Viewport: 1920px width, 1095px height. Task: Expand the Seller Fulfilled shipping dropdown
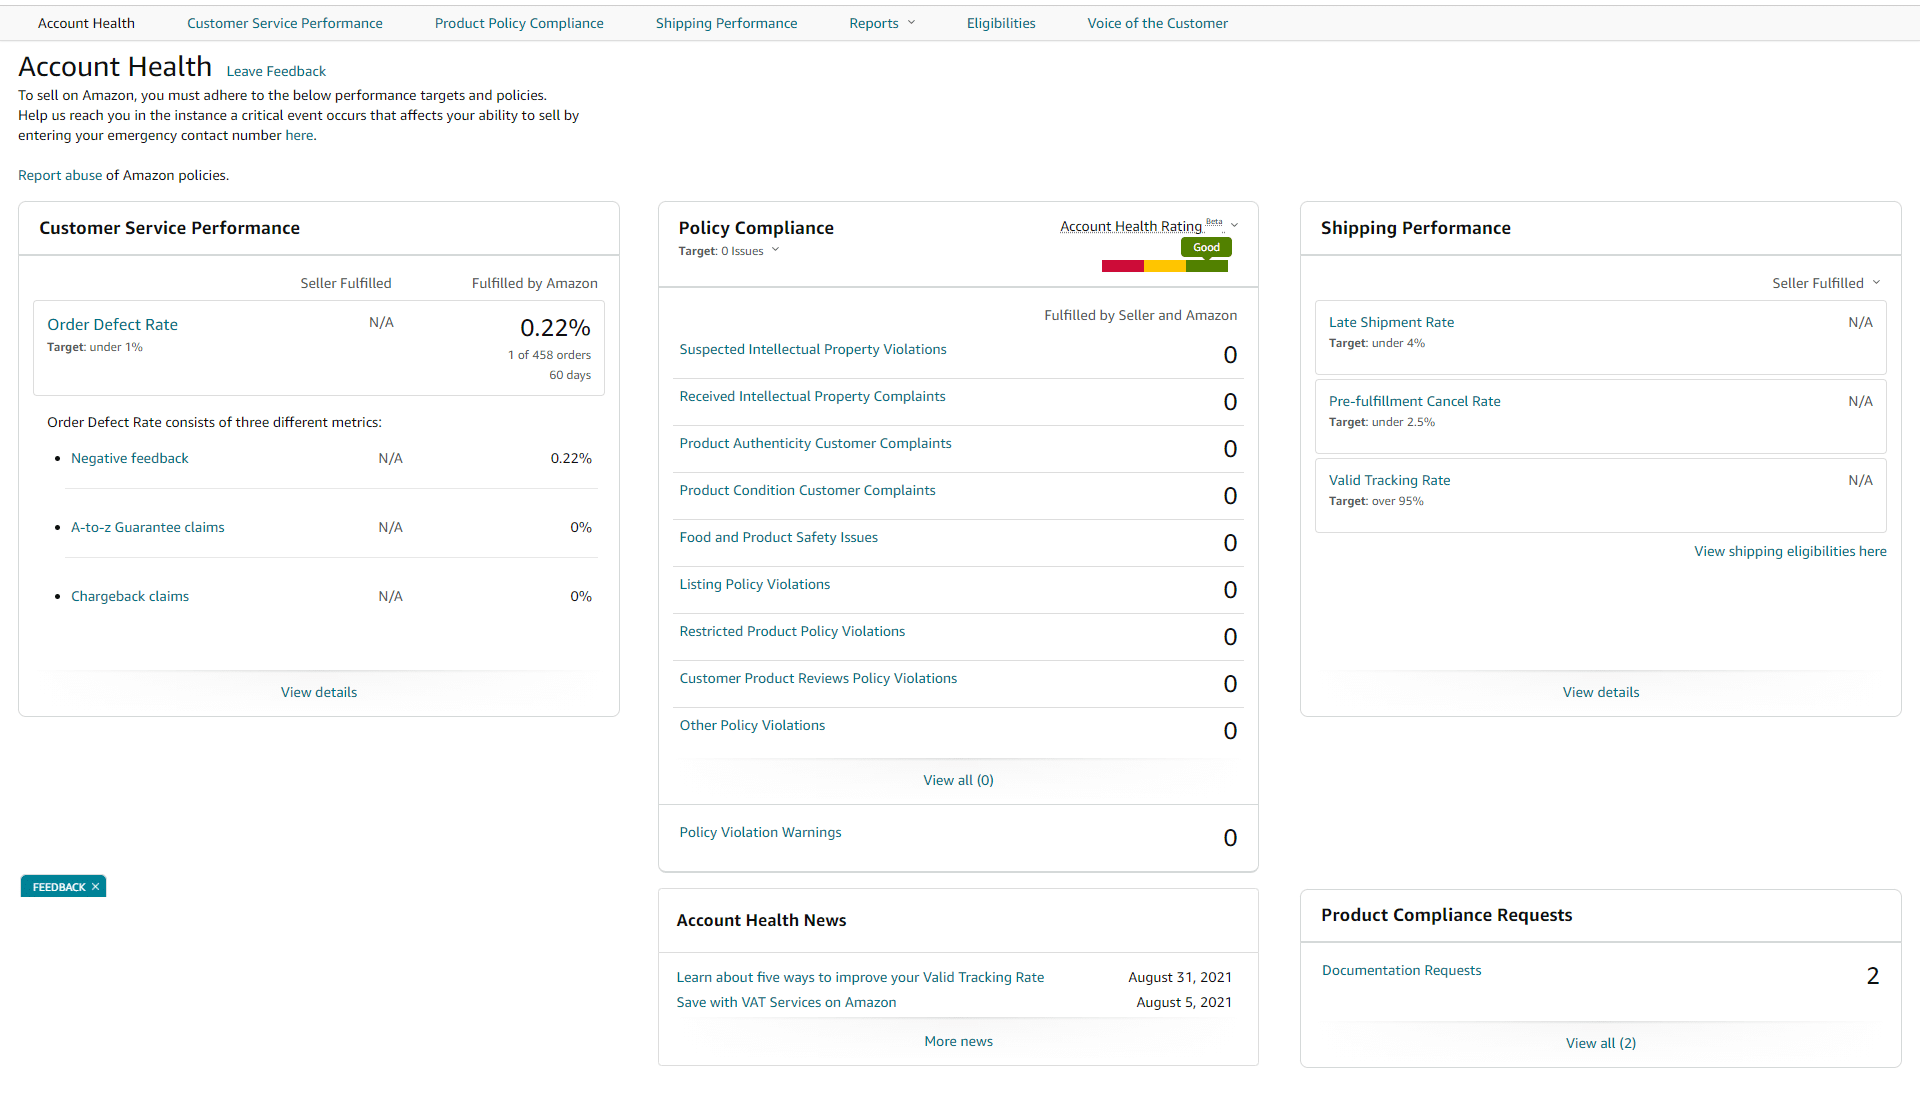tap(1826, 283)
